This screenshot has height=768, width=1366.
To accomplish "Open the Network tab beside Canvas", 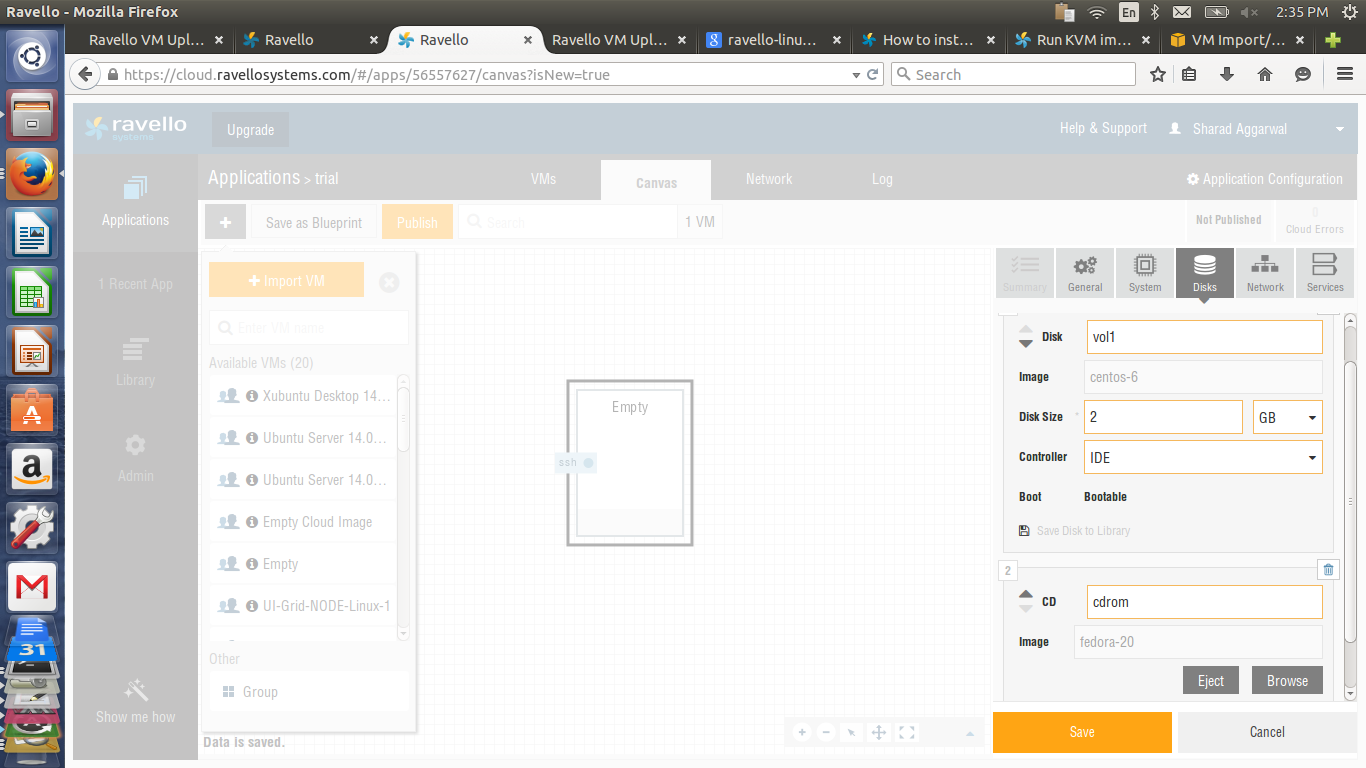I will click(769, 179).
